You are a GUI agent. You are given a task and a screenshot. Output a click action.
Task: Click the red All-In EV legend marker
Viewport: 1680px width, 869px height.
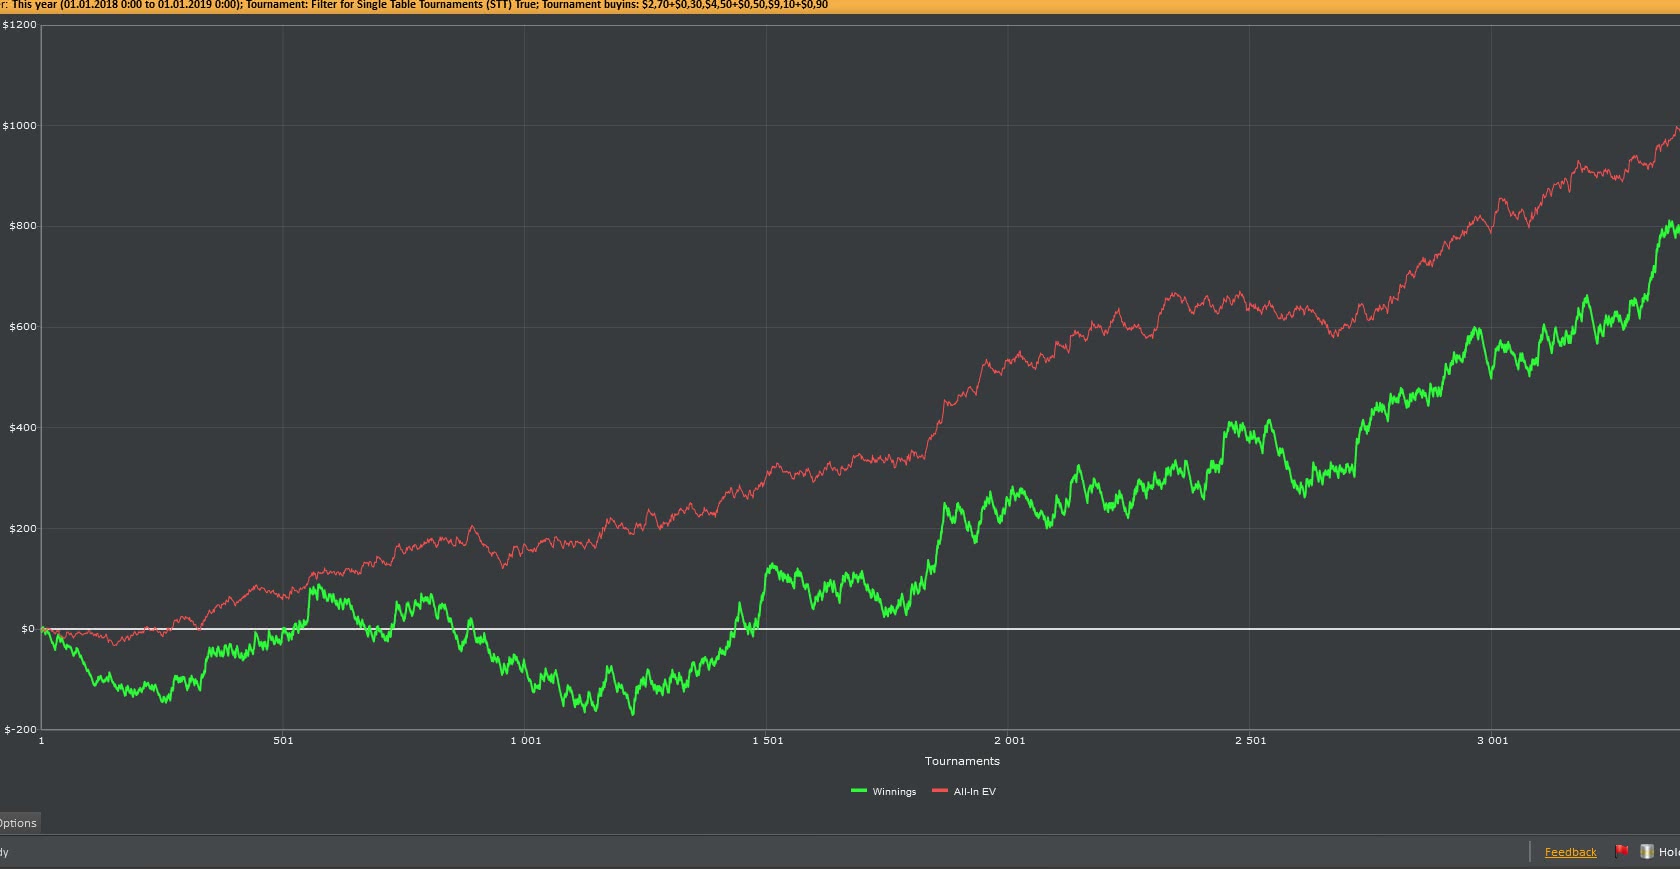click(x=940, y=791)
